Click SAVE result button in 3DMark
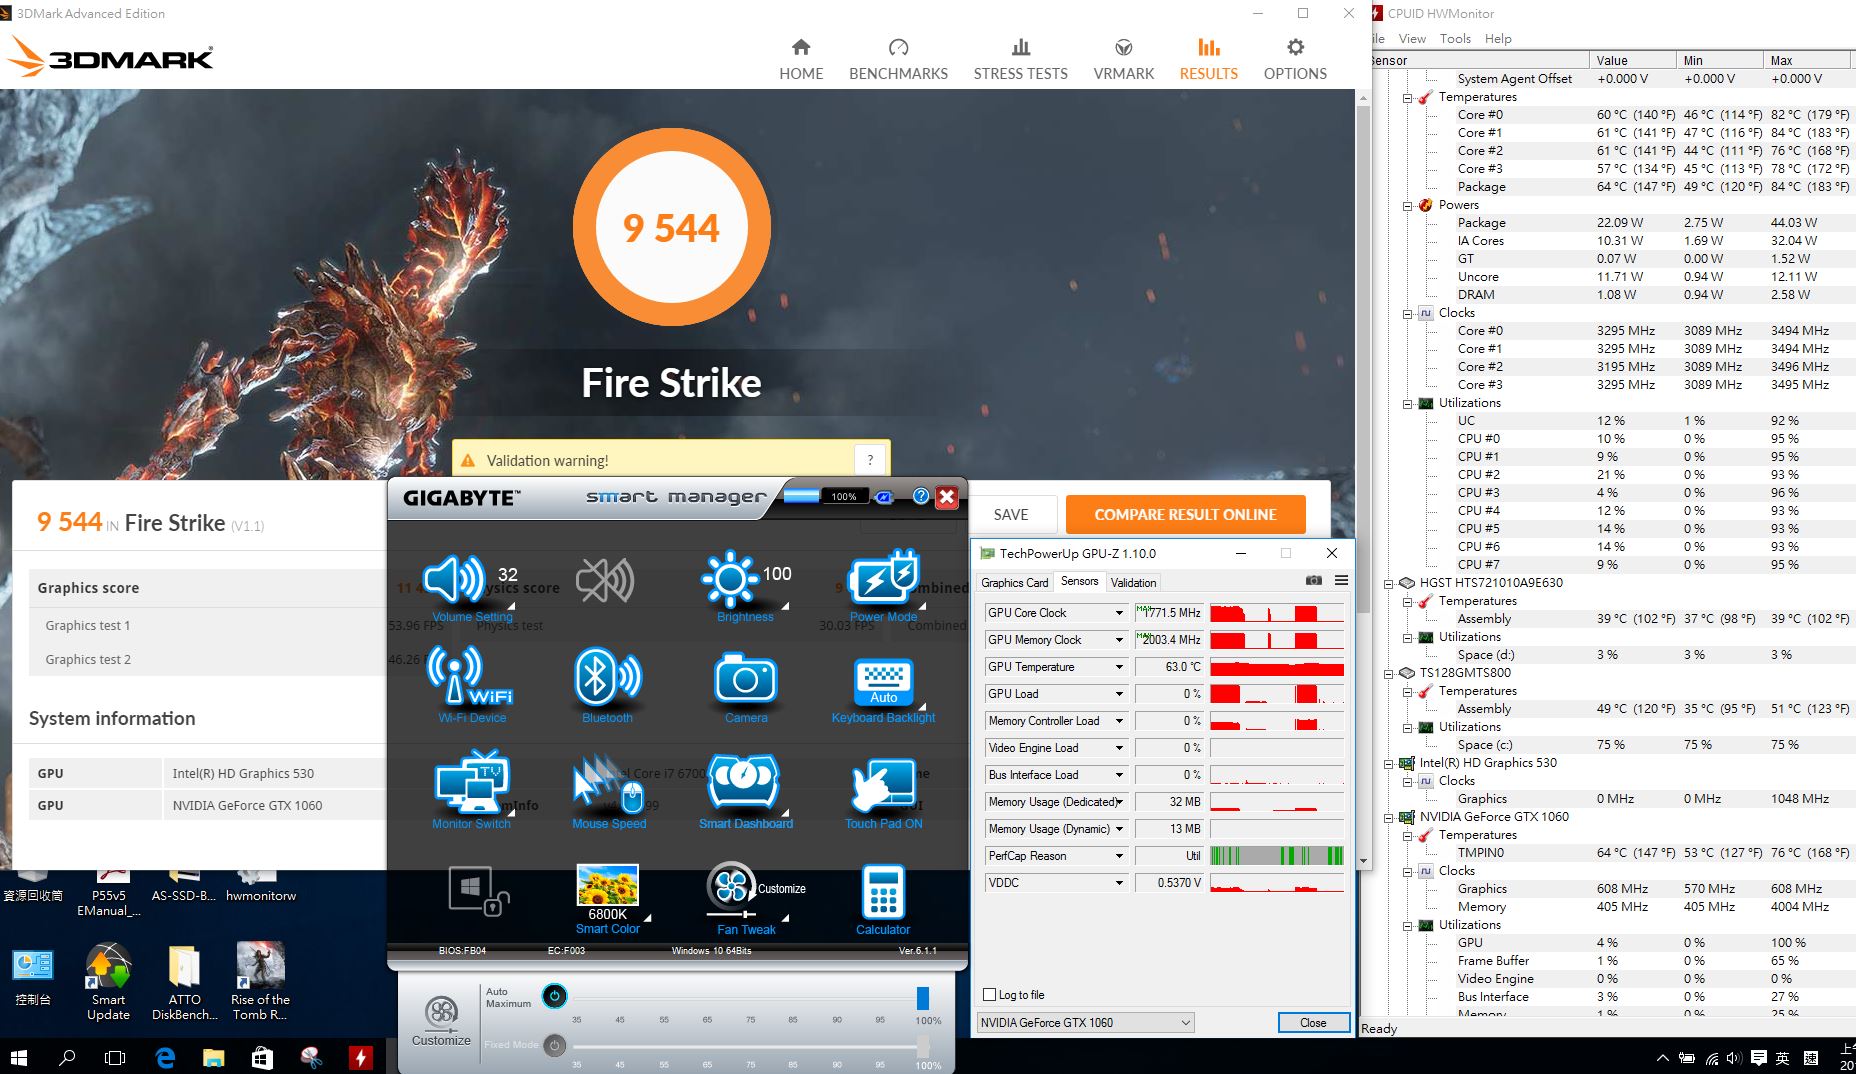Image resolution: width=1856 pixels, height=1074 pixels. tap(1011, 514)
